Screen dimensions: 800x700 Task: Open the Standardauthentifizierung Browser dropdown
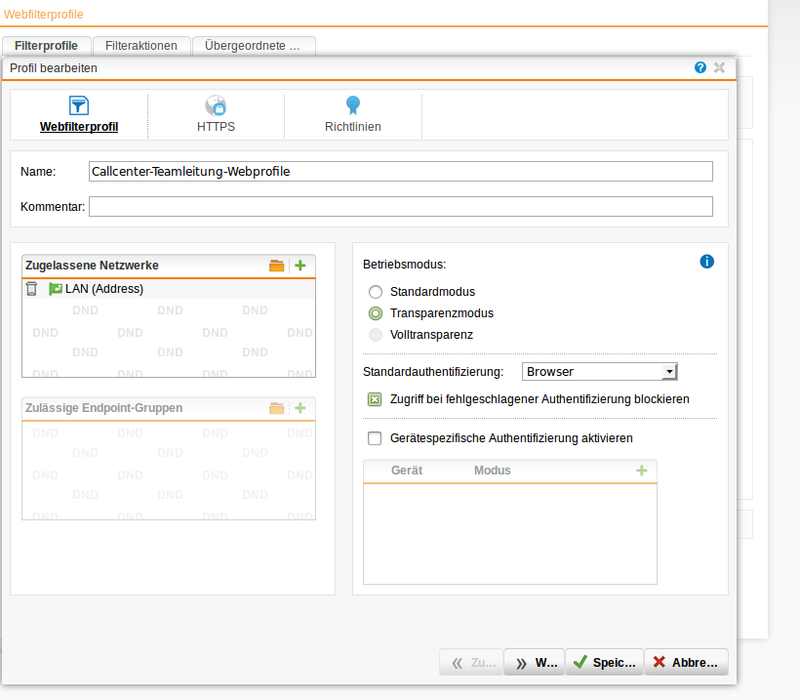tap(670, 370)
